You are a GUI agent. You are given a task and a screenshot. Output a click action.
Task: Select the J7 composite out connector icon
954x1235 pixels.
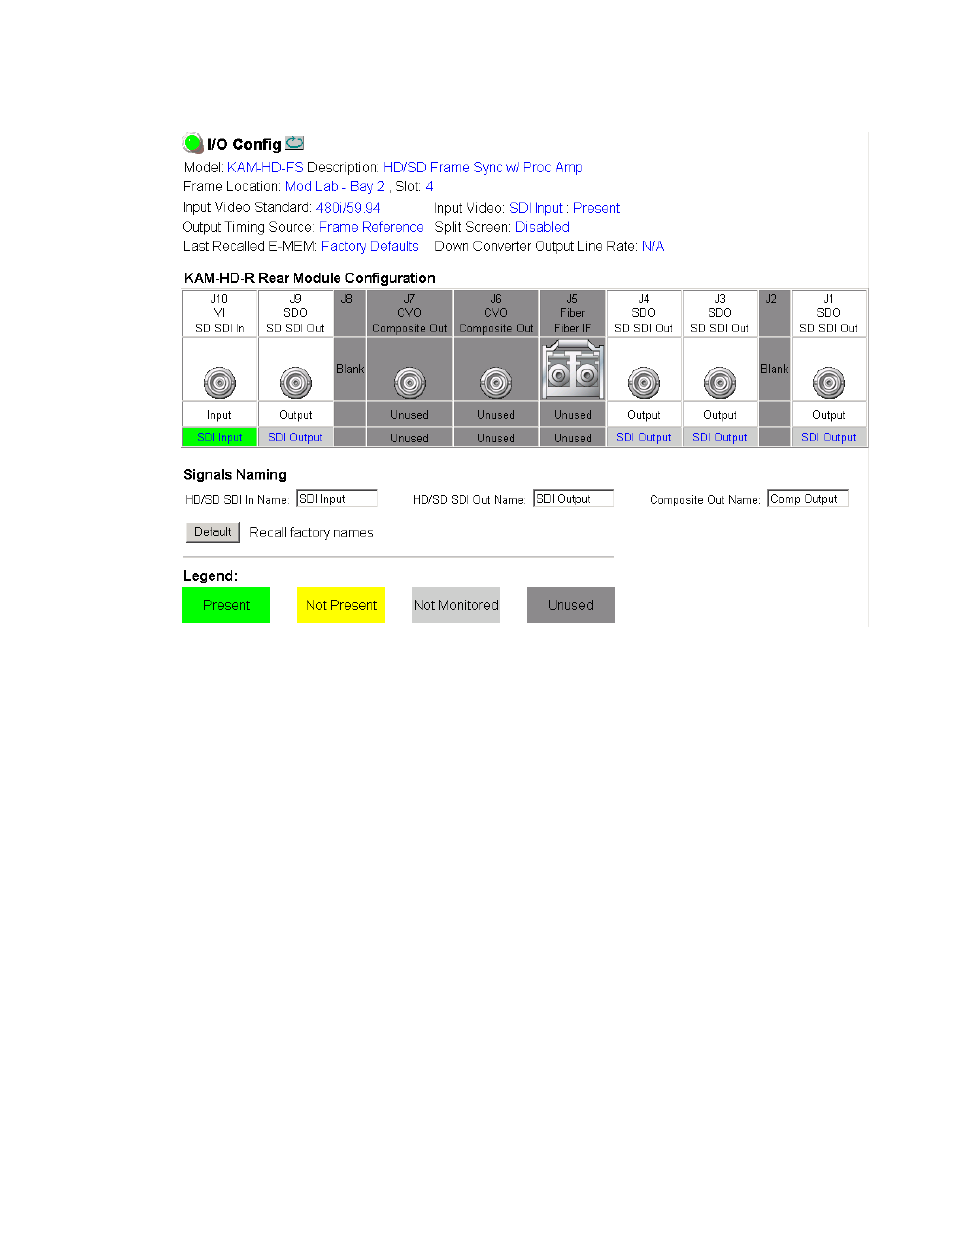[410, 382]
